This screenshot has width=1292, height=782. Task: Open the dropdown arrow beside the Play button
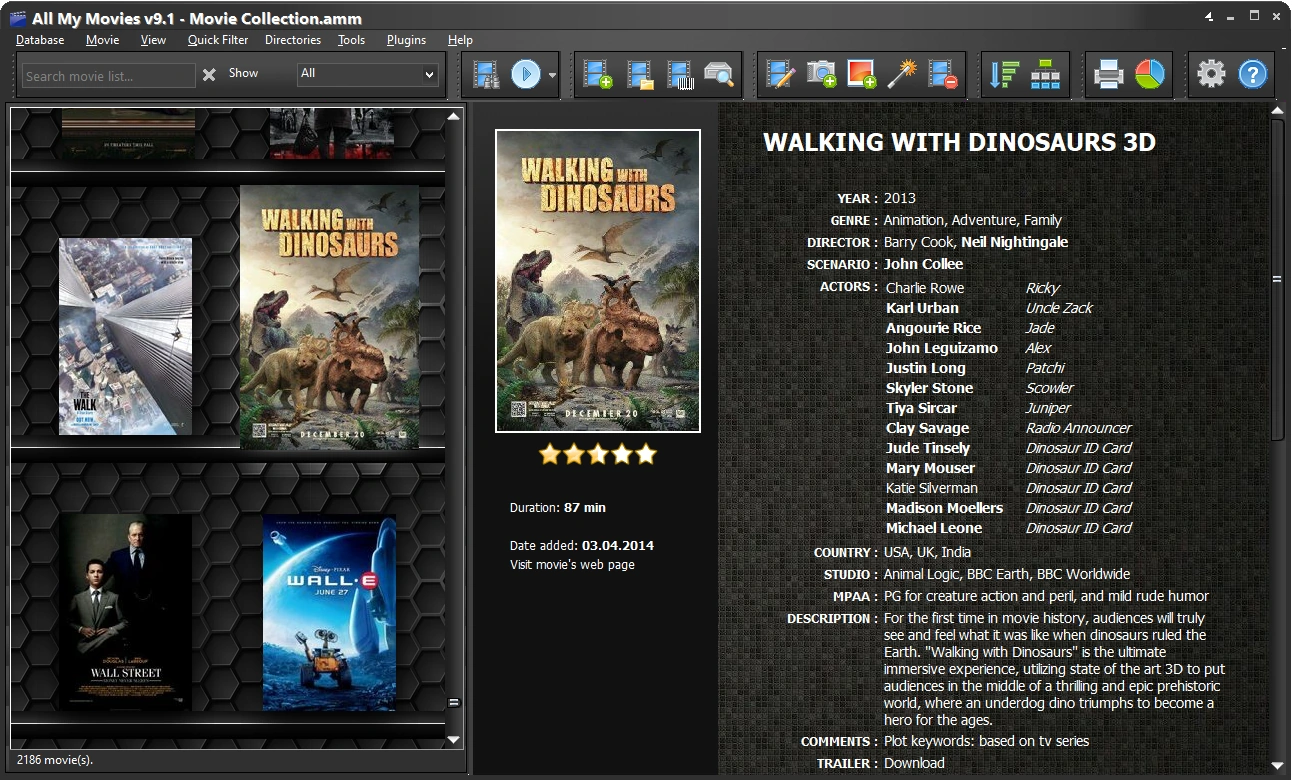coord(552,75)
